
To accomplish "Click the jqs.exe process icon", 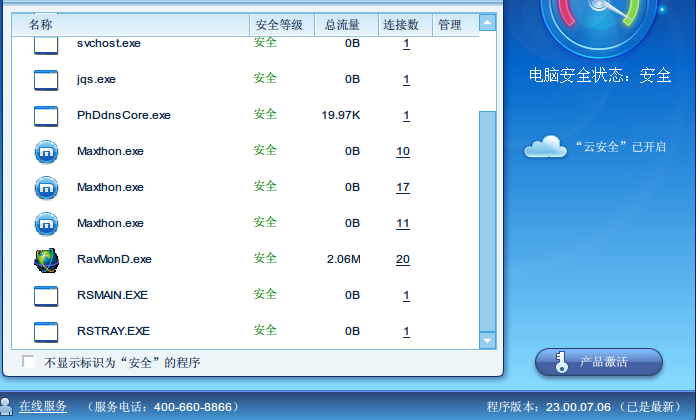I will point(46,80).
